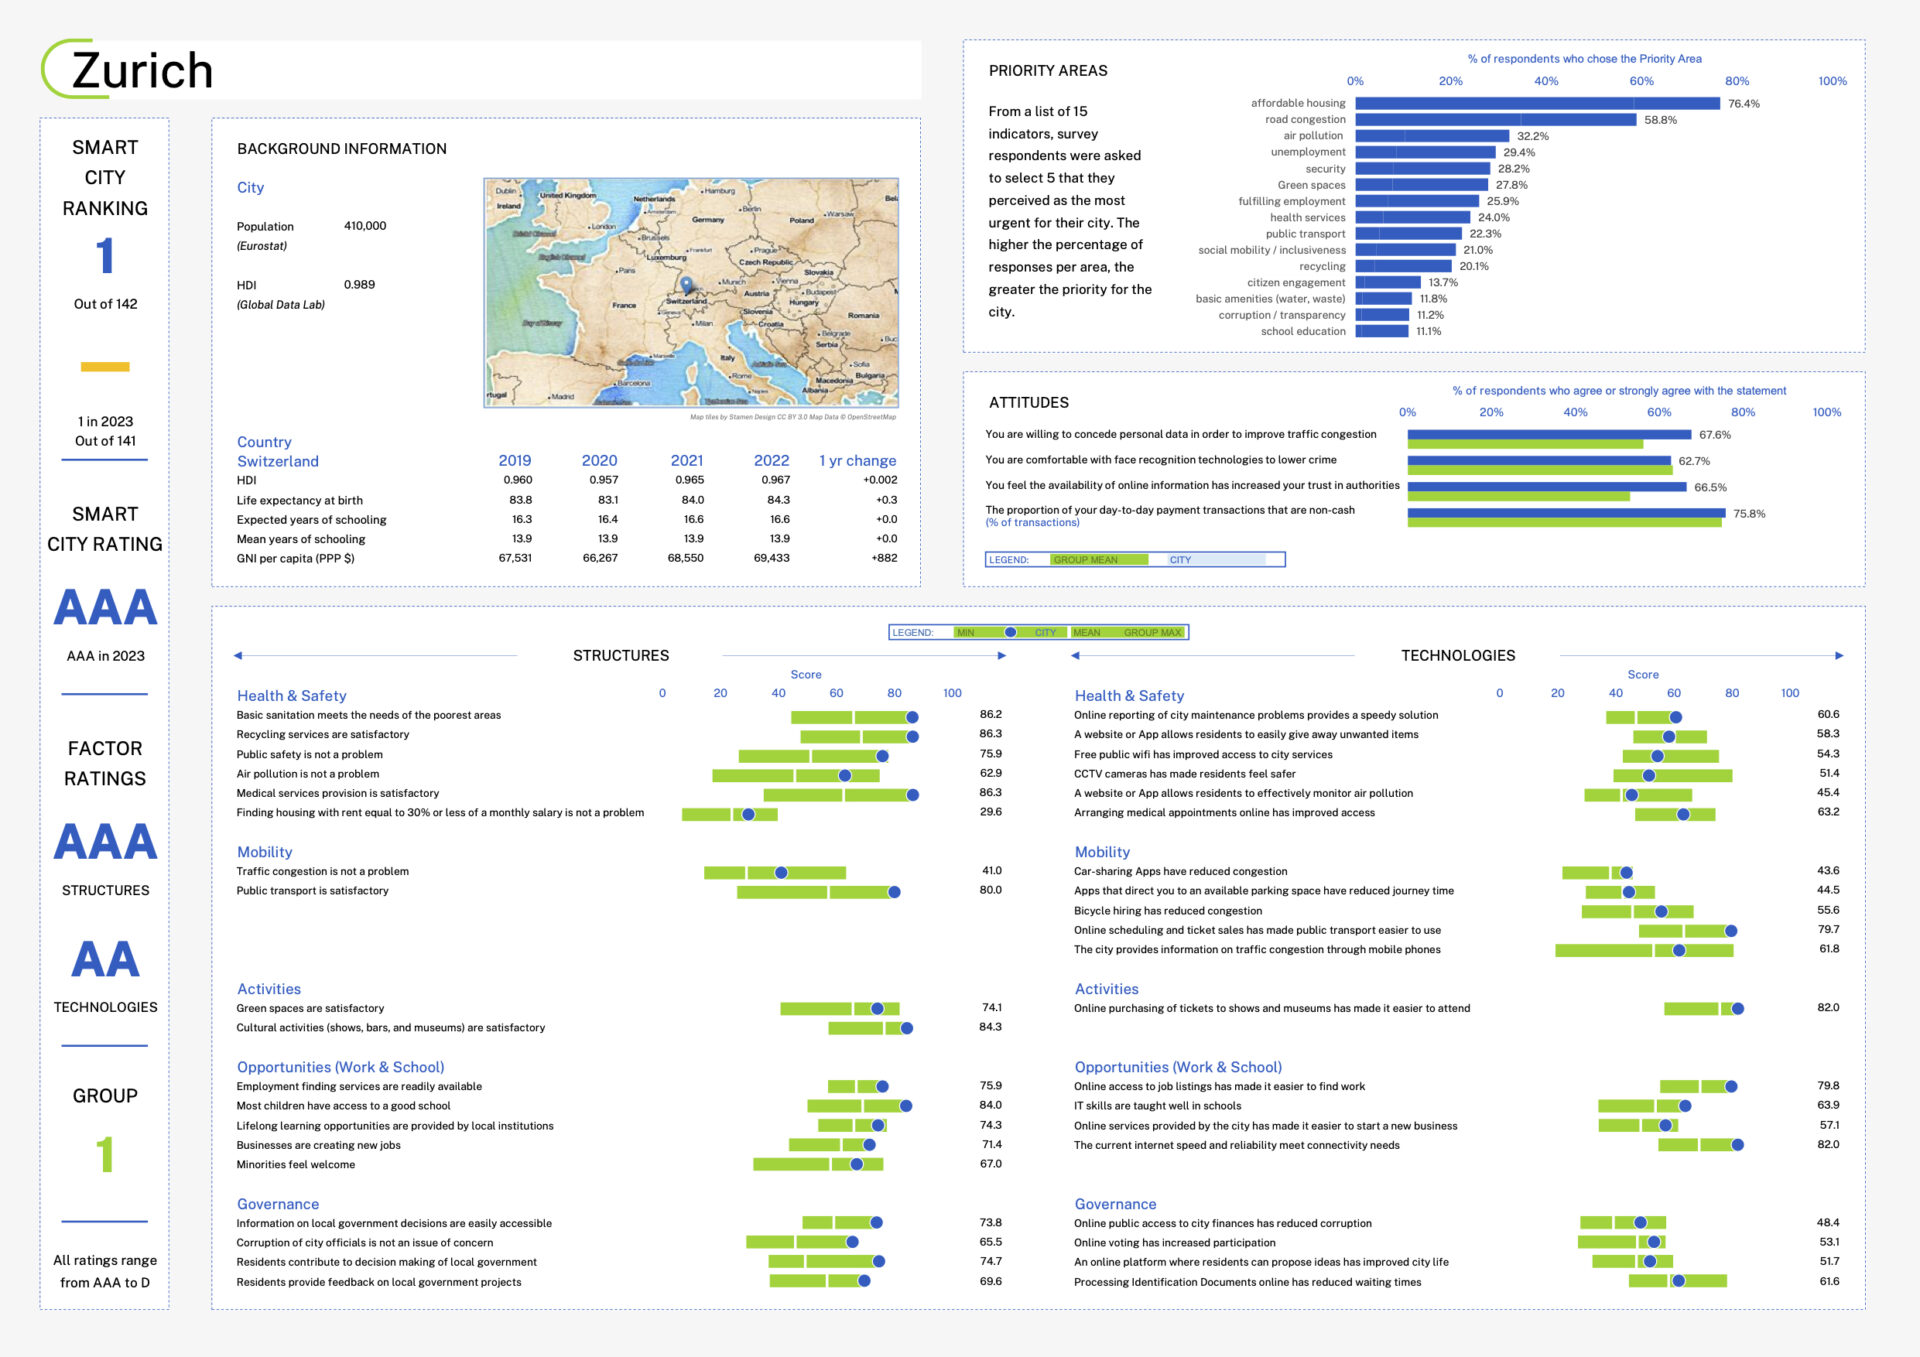Click the 2022 column header

tap(772, 461)
